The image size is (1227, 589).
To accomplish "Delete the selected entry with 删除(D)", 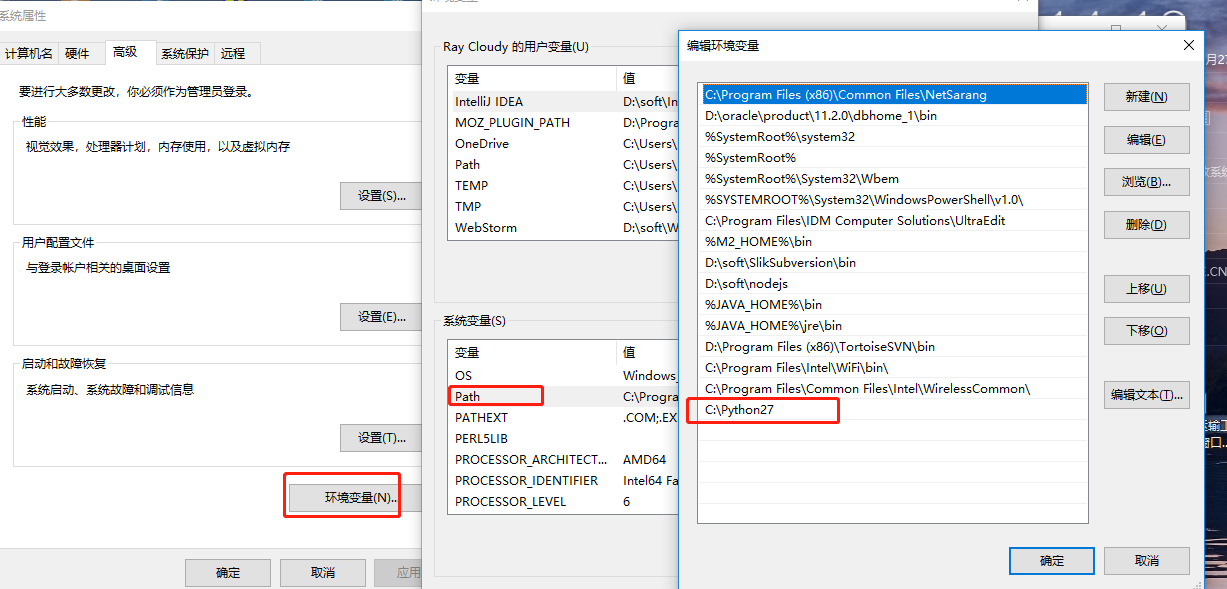I will [x=1146, y=224].
